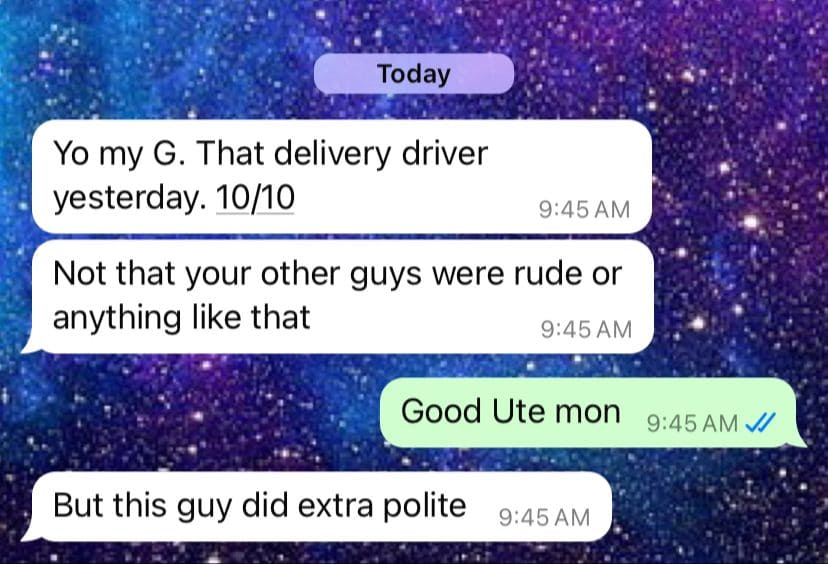Image resolution: width=828 pixels, height=564 pixels.
Task: Select the green "Good Ute mon" sent message
Action: click(x=592, y=412)
